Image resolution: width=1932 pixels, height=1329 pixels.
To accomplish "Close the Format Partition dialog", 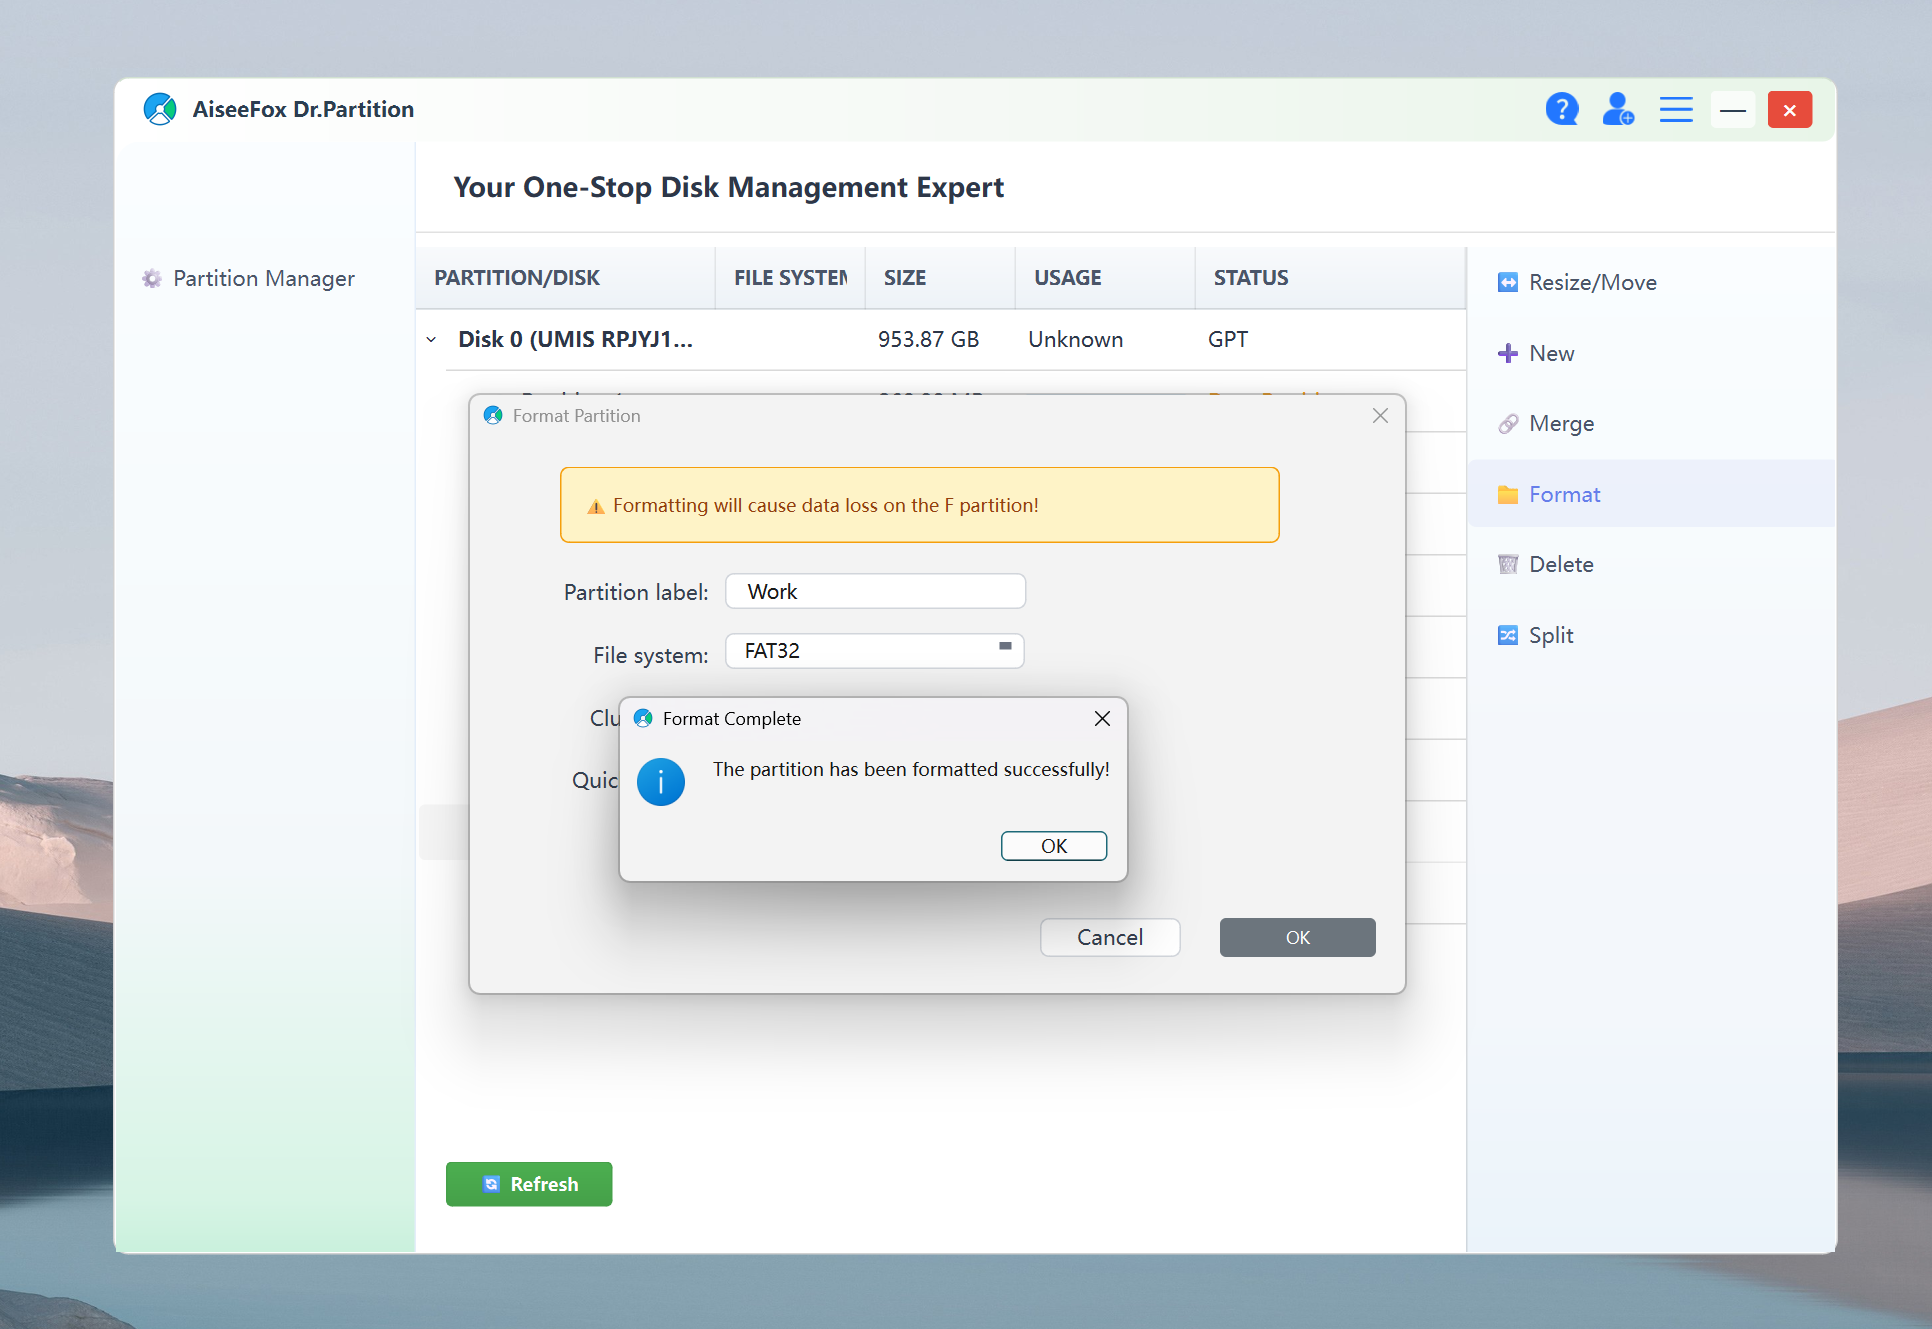I will point(1380,415).
